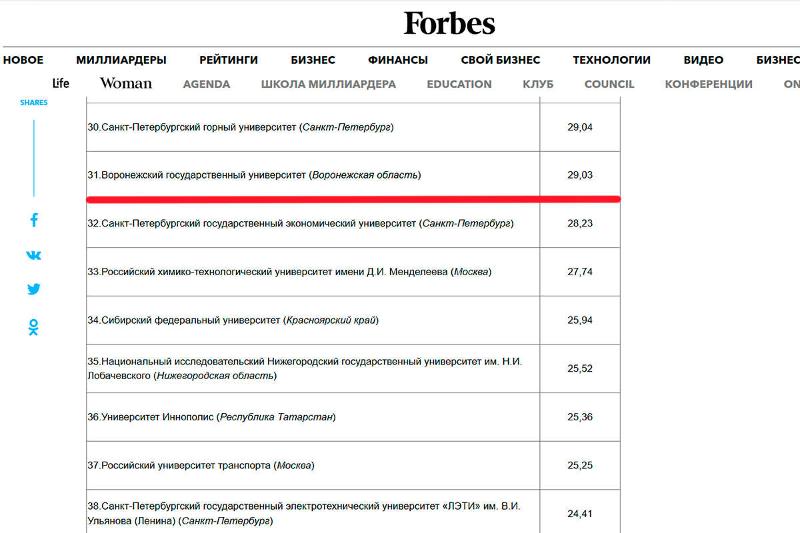Viewport: 800px width, 533px height.
Task: Open the Миллиардеры menu
Action: point(121,60)
